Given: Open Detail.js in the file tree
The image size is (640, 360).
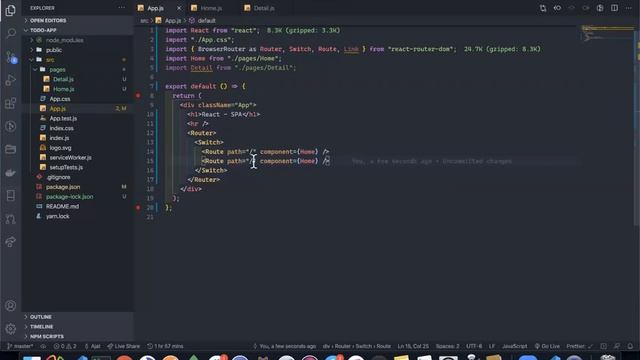Looking at the screenshot, I should 78,79.
